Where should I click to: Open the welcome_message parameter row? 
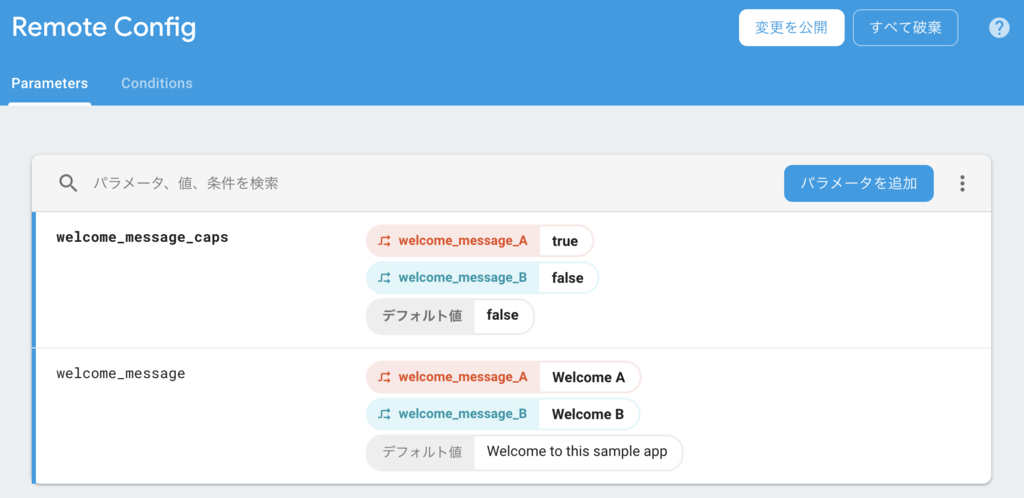[x=511, y=416]
